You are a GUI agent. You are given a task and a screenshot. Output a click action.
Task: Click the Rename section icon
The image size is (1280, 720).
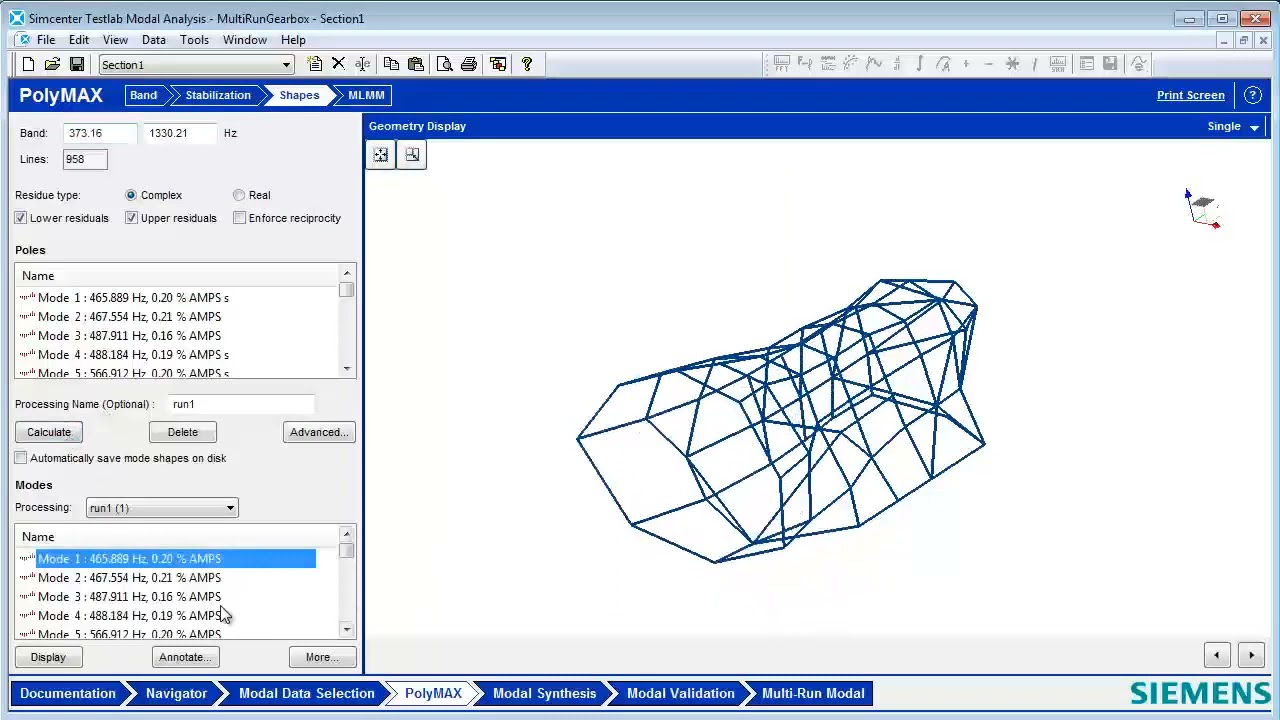(x=362, y=64)
